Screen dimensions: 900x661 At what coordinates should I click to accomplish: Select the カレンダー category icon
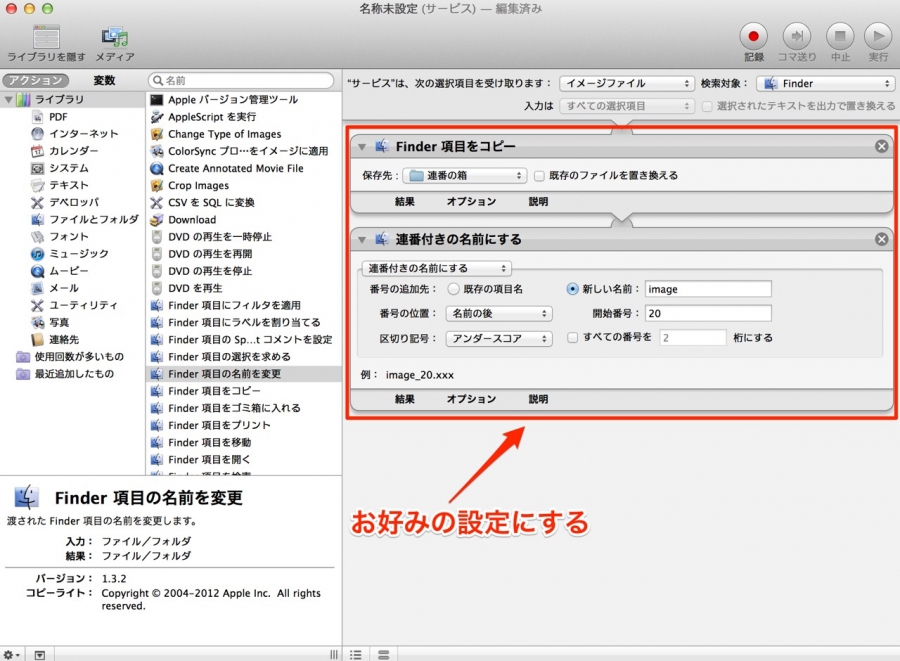click(x=37, y=151)
